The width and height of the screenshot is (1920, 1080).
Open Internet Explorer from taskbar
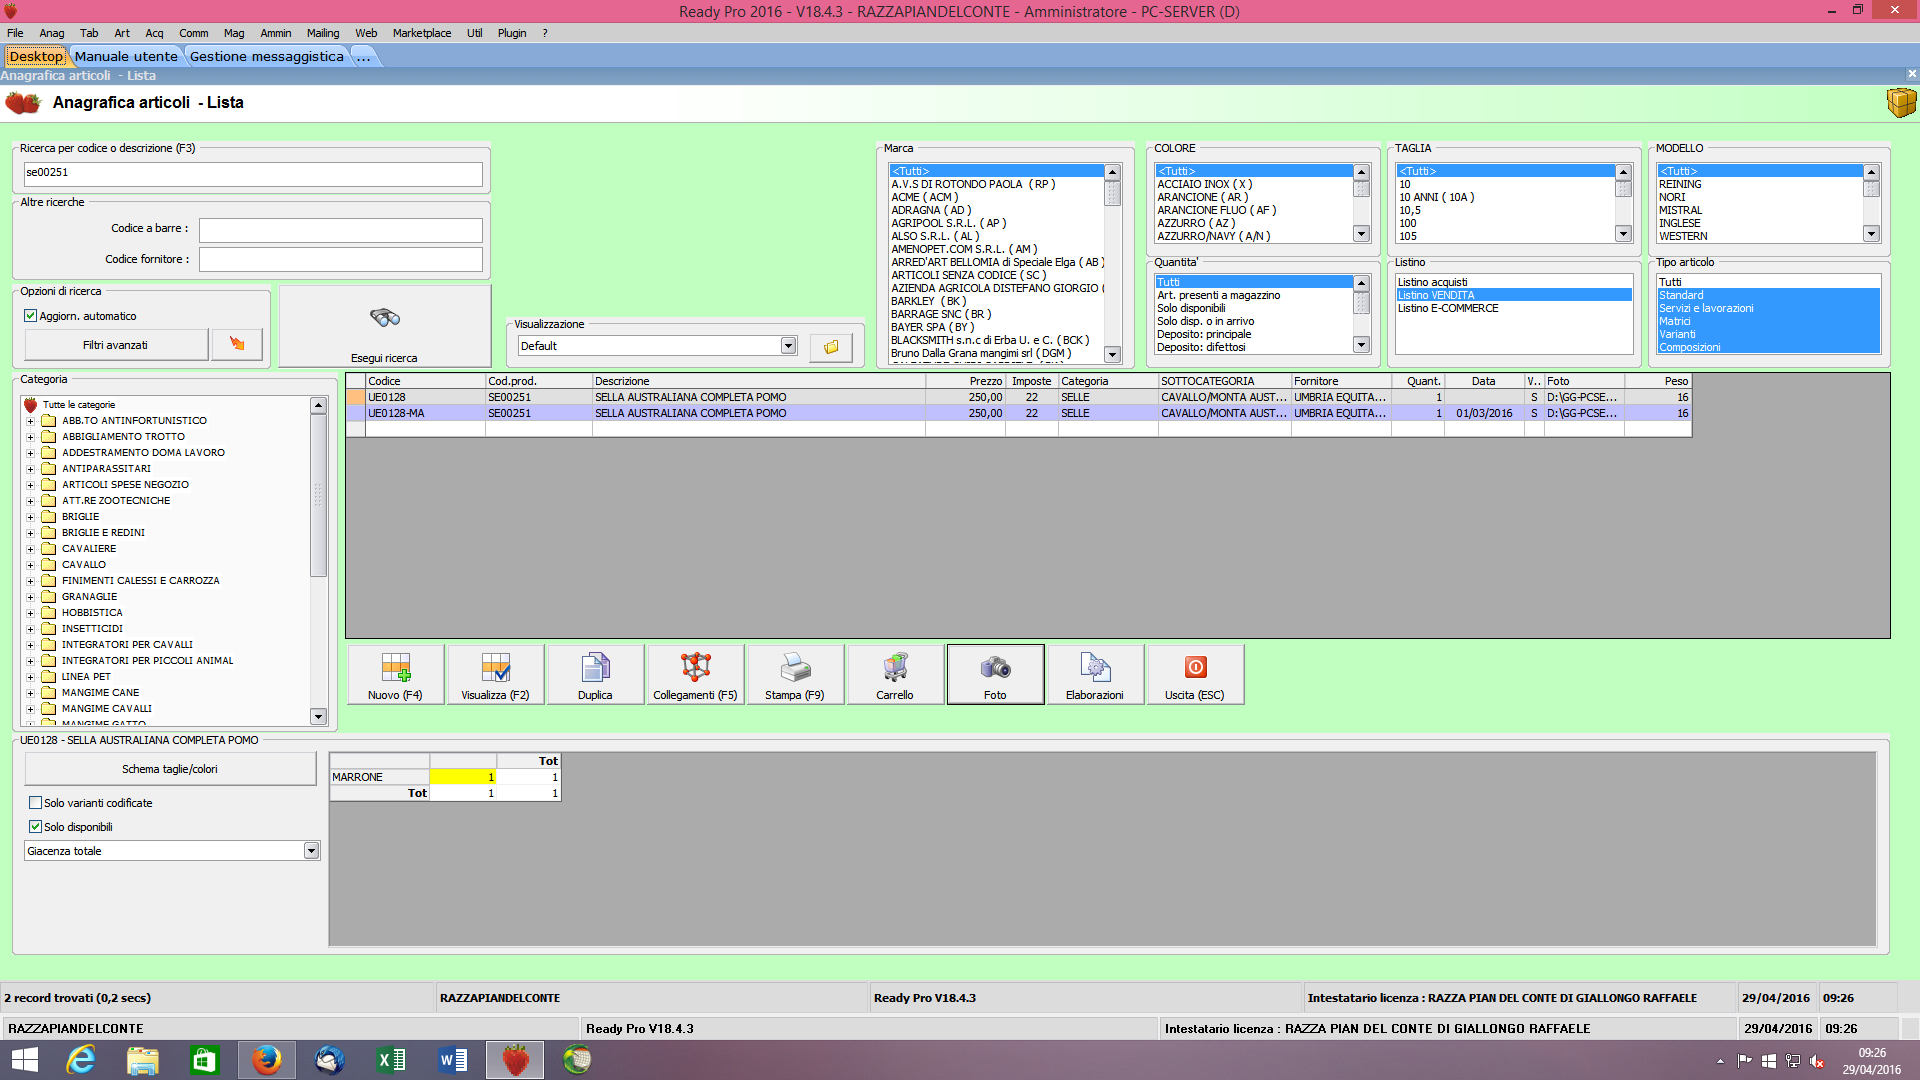(80, 1060)
